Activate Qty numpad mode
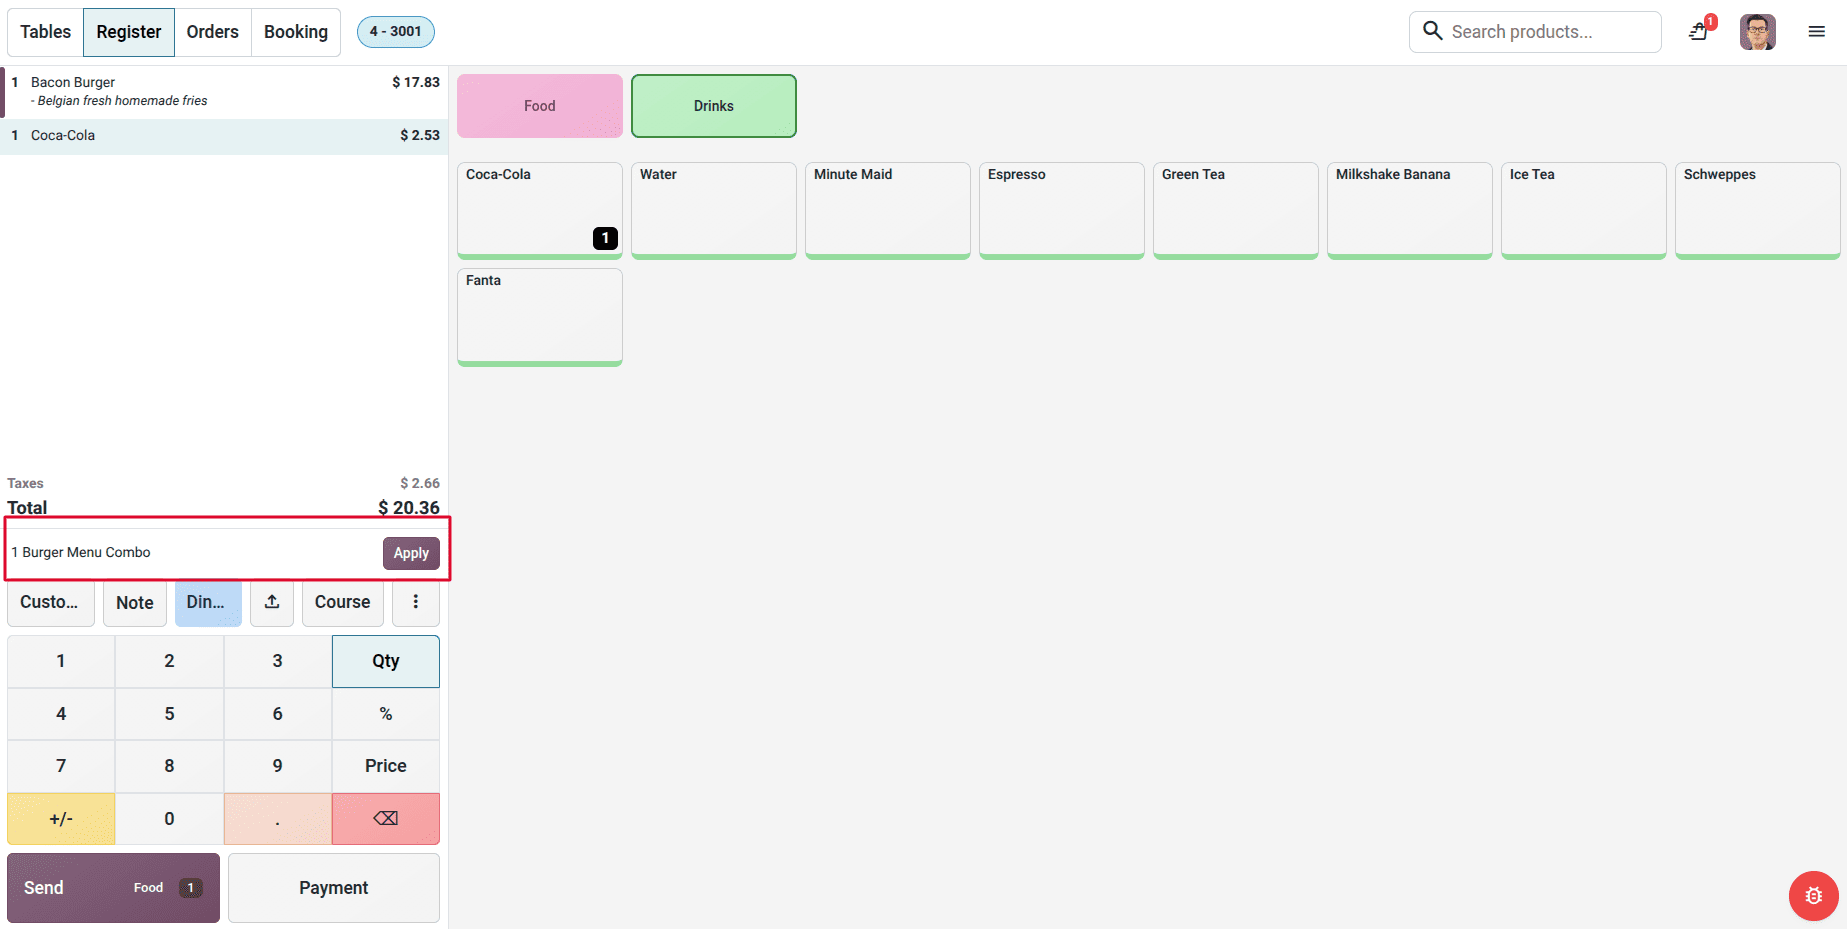This screenshot has width=1847, height=929. click(x=386, y=661)
